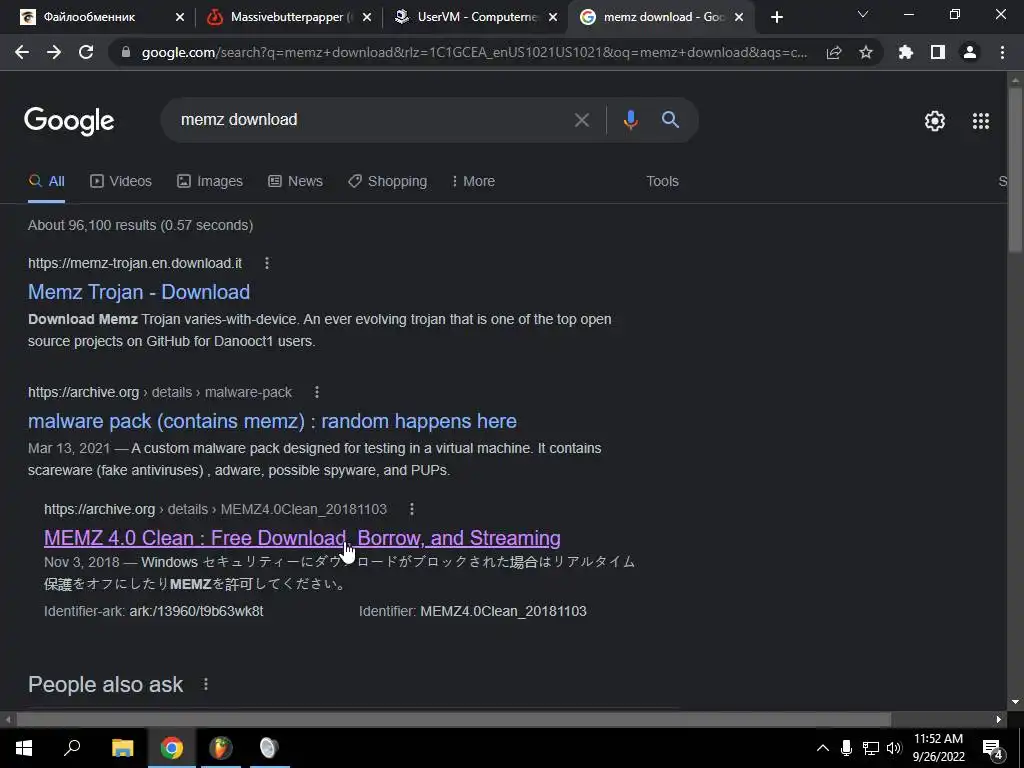The height and width of the screenshot is (768, 1024).
Task: Open options beside People also ask
Action: [x=206, y=684]
